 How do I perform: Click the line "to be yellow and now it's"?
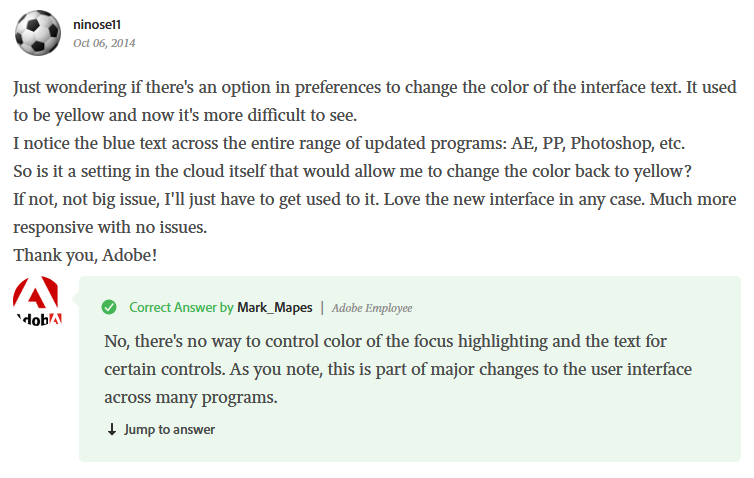click(185, 115)
